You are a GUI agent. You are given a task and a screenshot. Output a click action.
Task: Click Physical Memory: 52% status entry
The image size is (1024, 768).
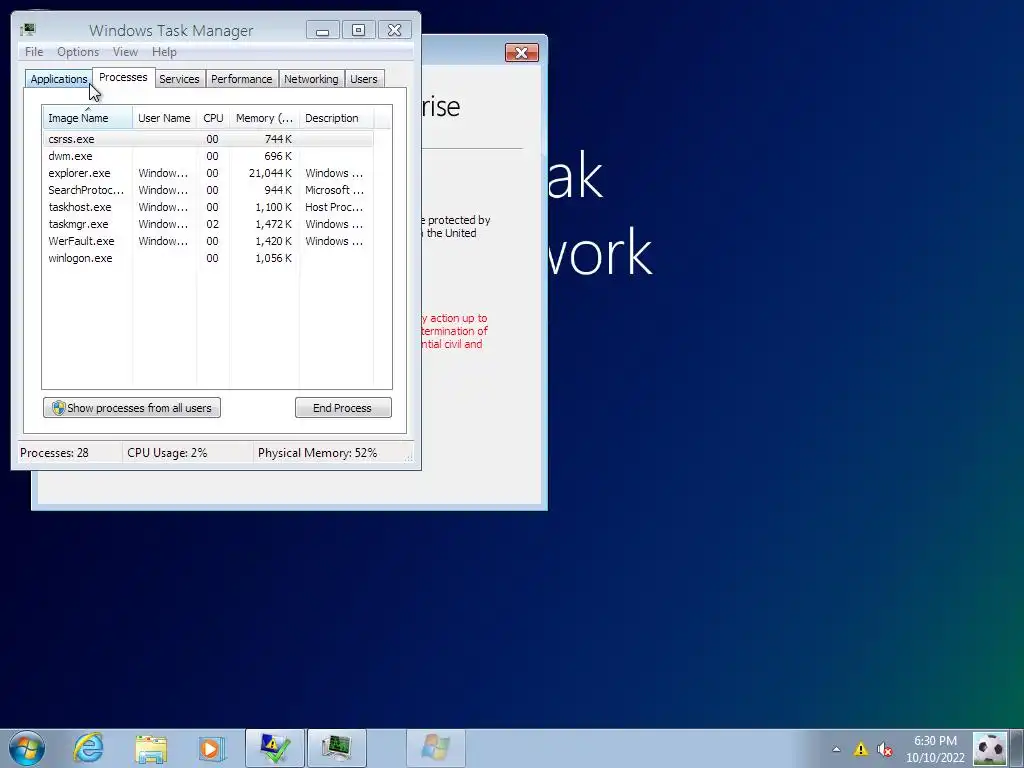point(317,453)
